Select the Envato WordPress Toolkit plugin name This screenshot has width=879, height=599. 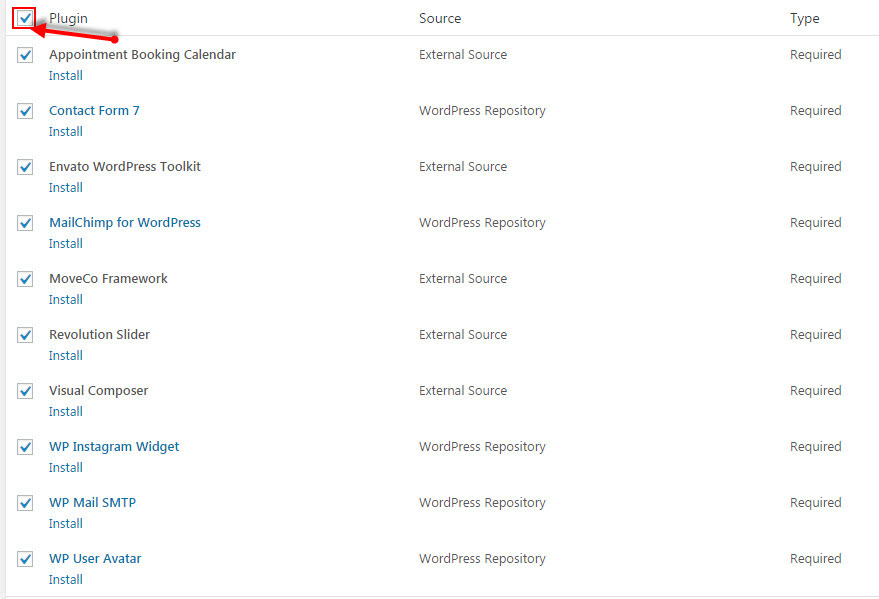pos(125,166)
